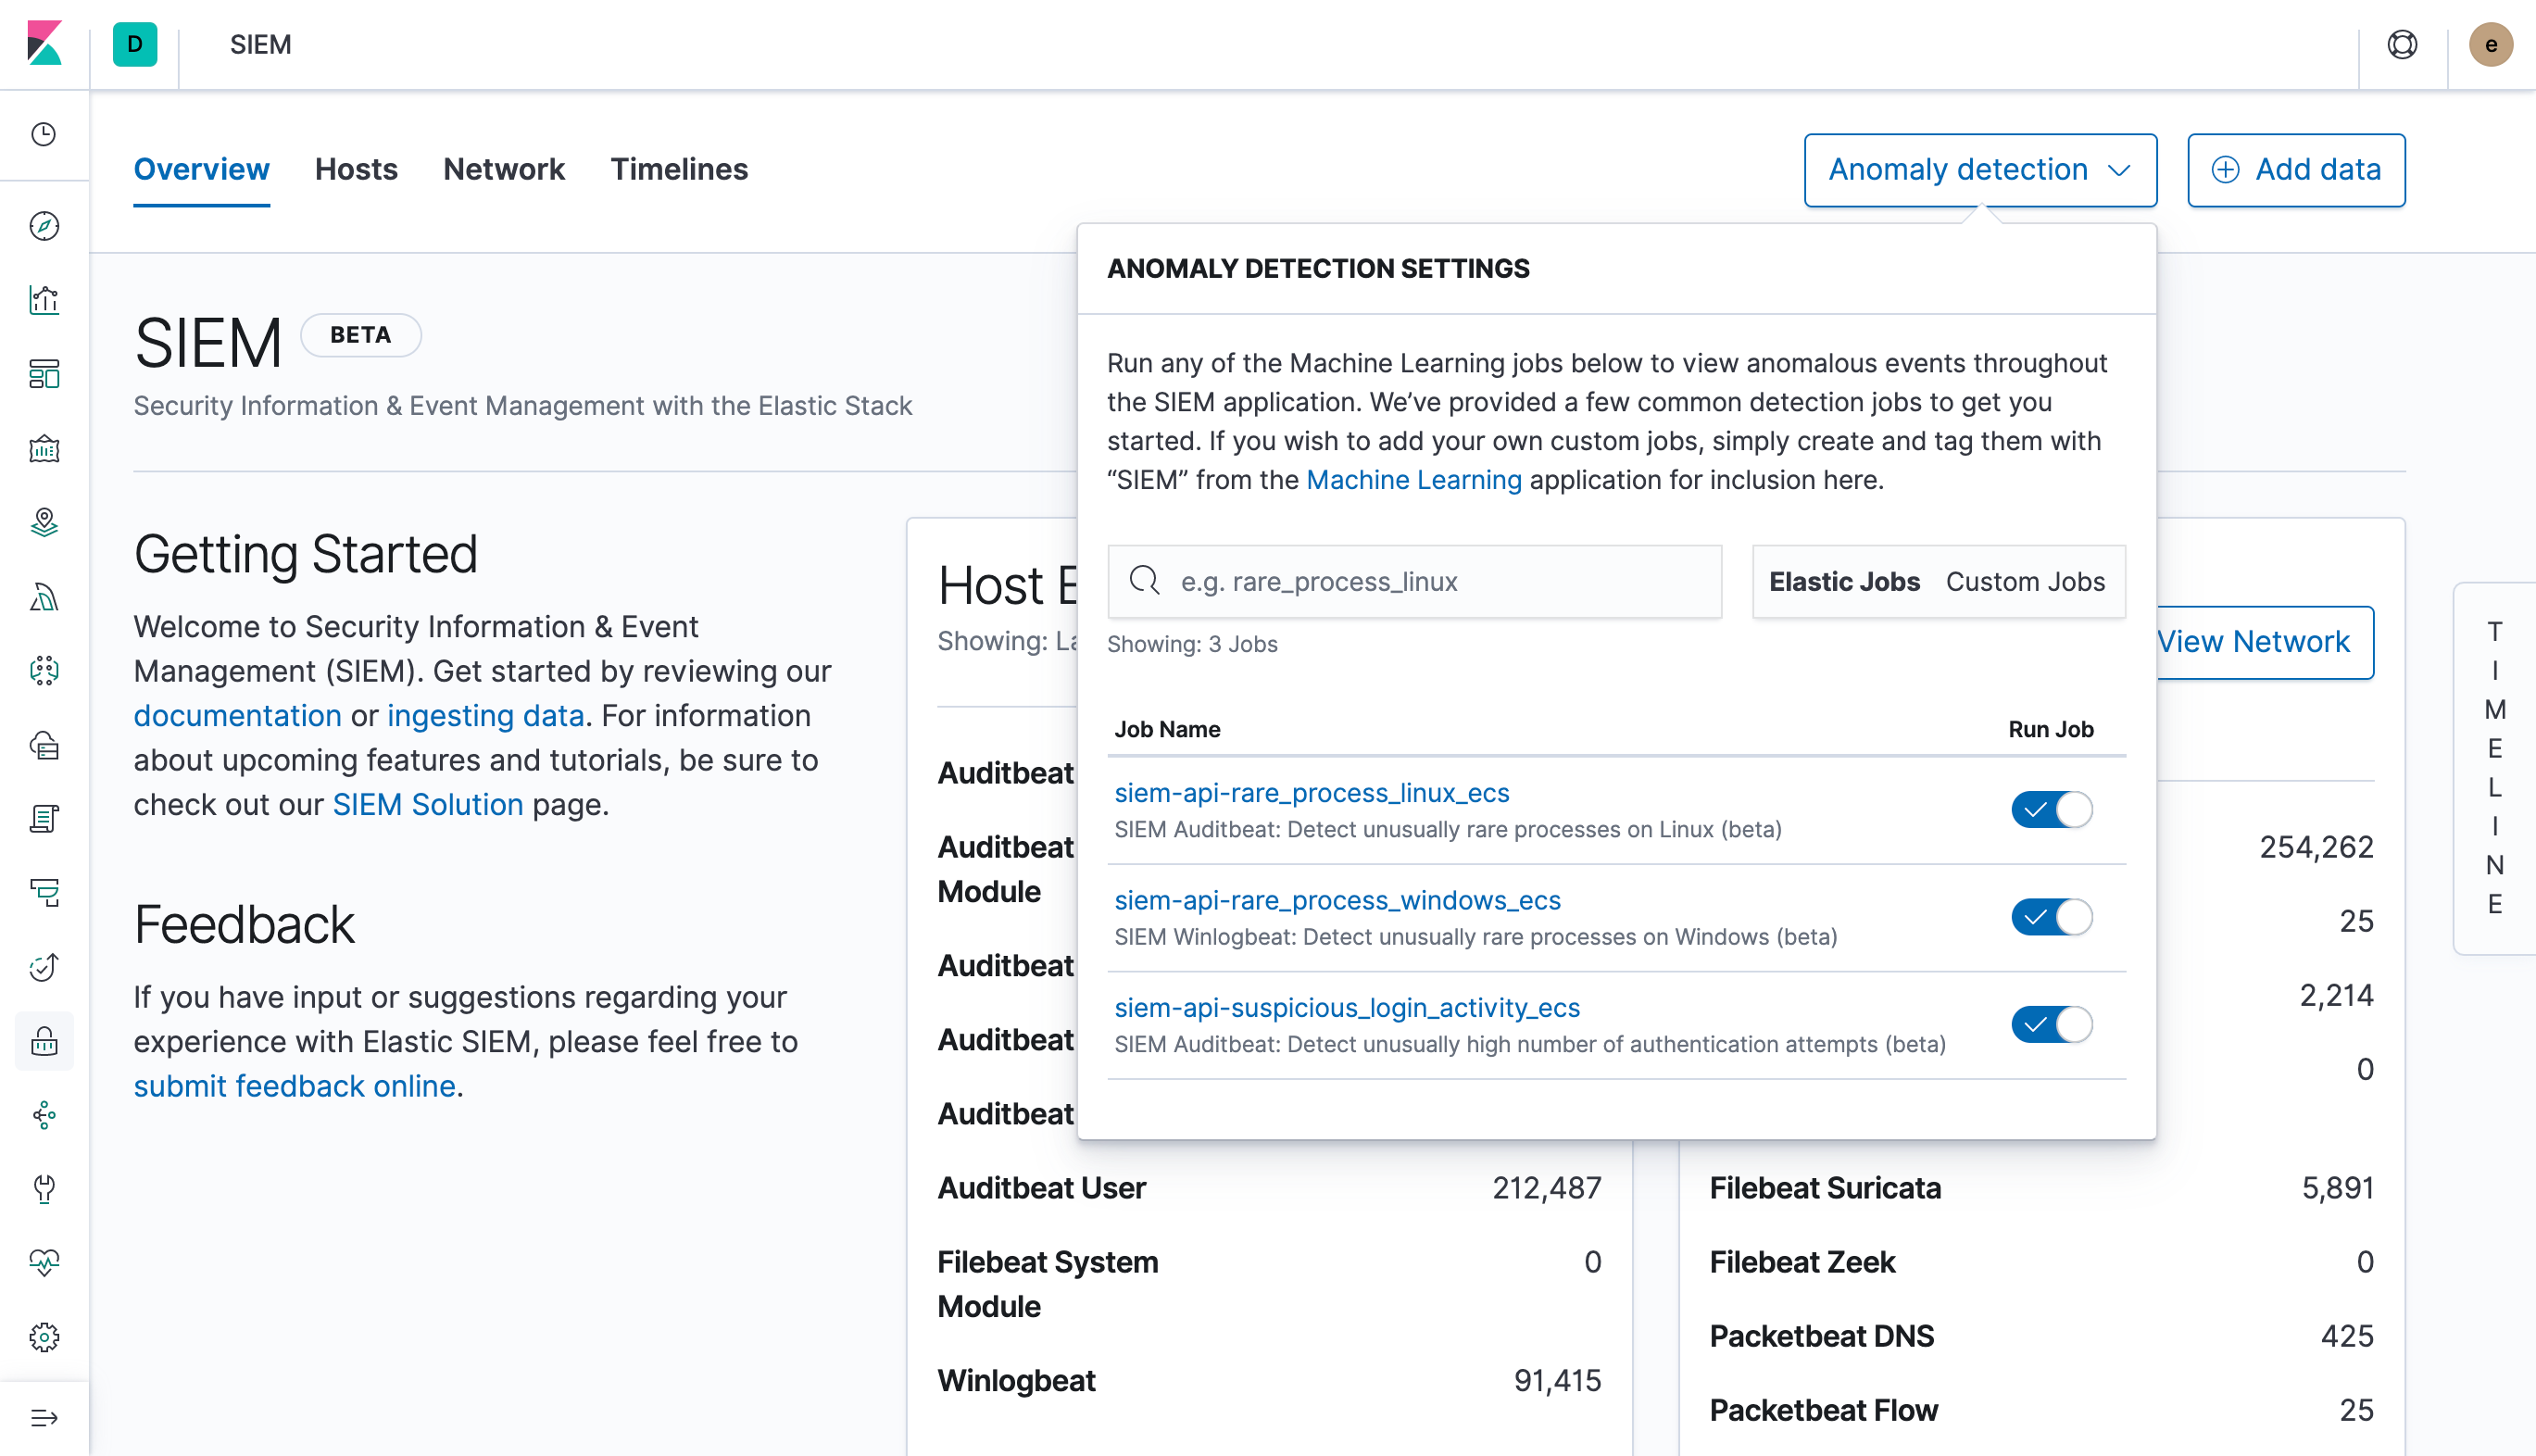Switch to the Network tab

point(503,170)
